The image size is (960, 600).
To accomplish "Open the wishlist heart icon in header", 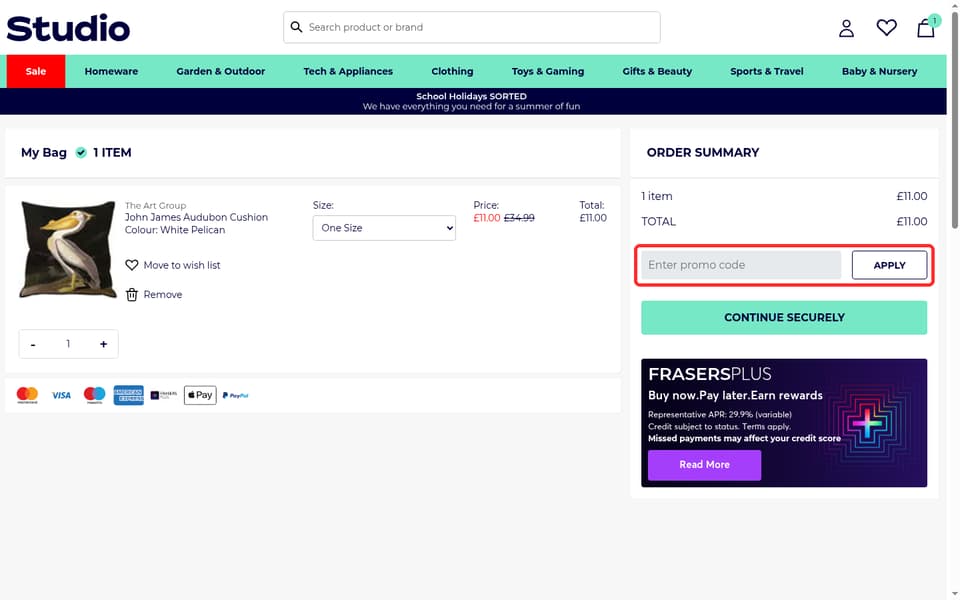I will click(886, 28).
